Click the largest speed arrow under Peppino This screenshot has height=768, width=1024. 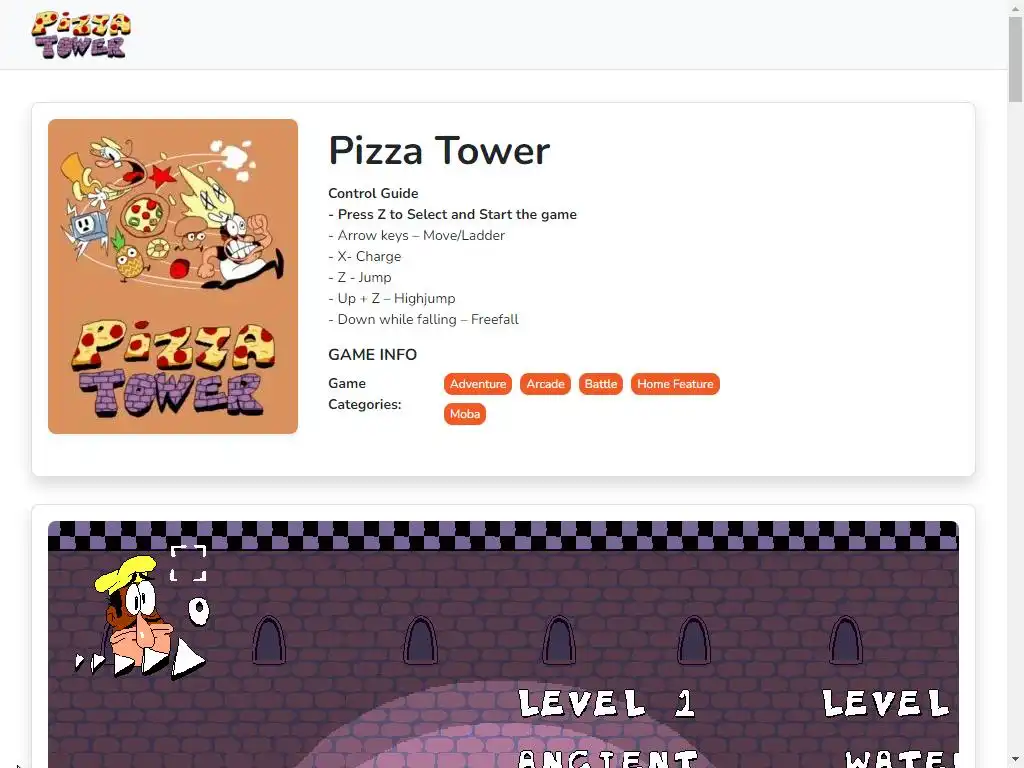(x=188, y=658)
